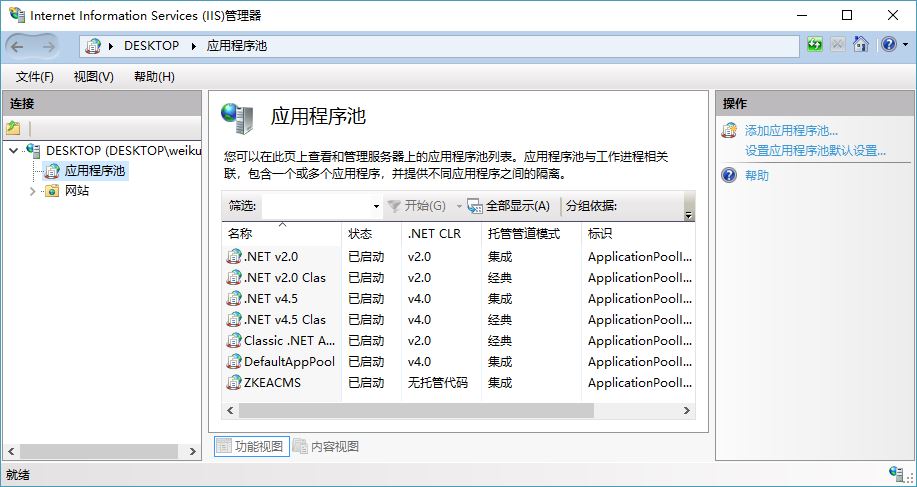Select the ZKEACMS row name
This screenshot has height=487, width=917.
pyautogui.click(x=273, y=382)
